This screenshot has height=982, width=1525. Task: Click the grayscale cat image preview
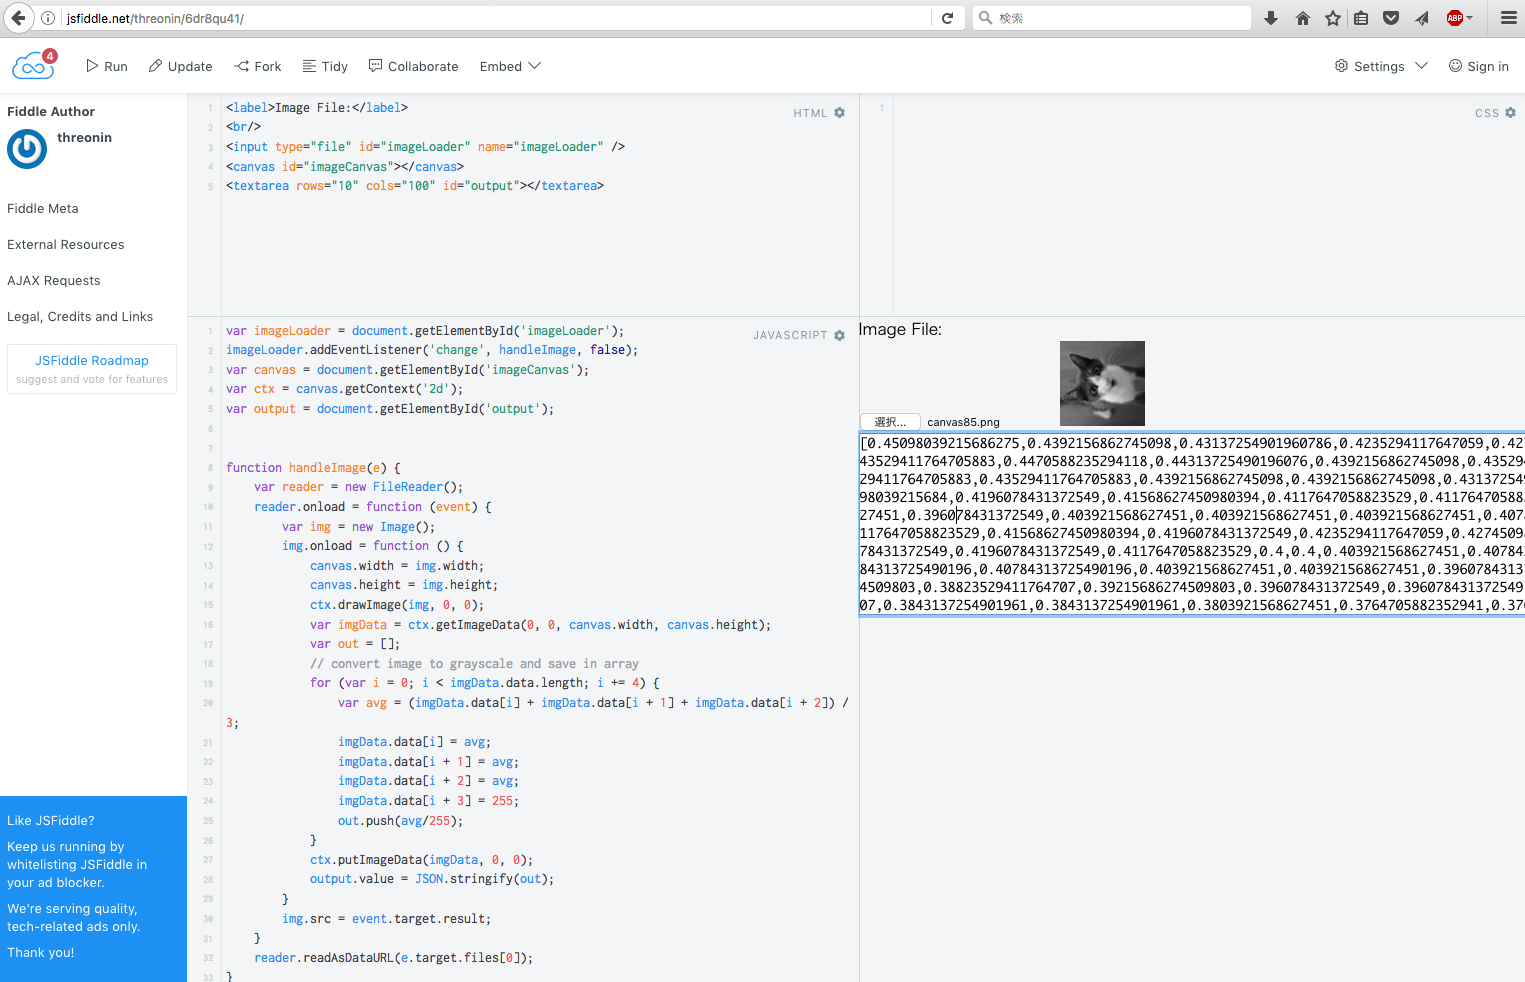click(x=1102, y=383)
